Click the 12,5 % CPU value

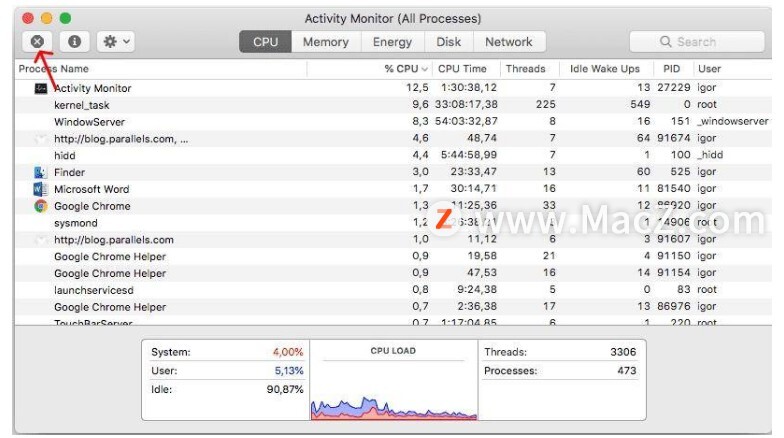(417, 88)
